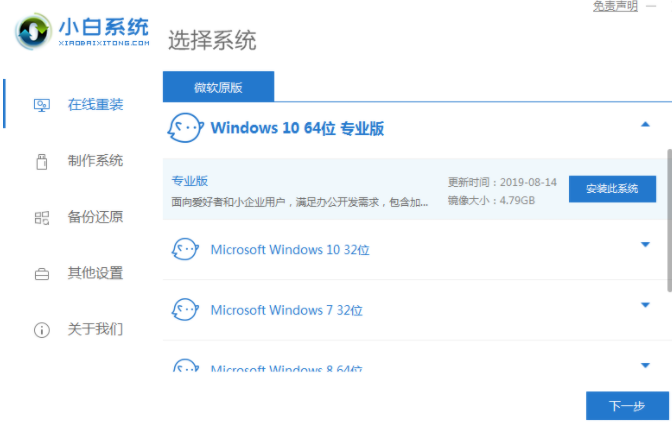Switch to the 微软原版 tab
This screenshot has width=672, height=423.
[218, 87]
